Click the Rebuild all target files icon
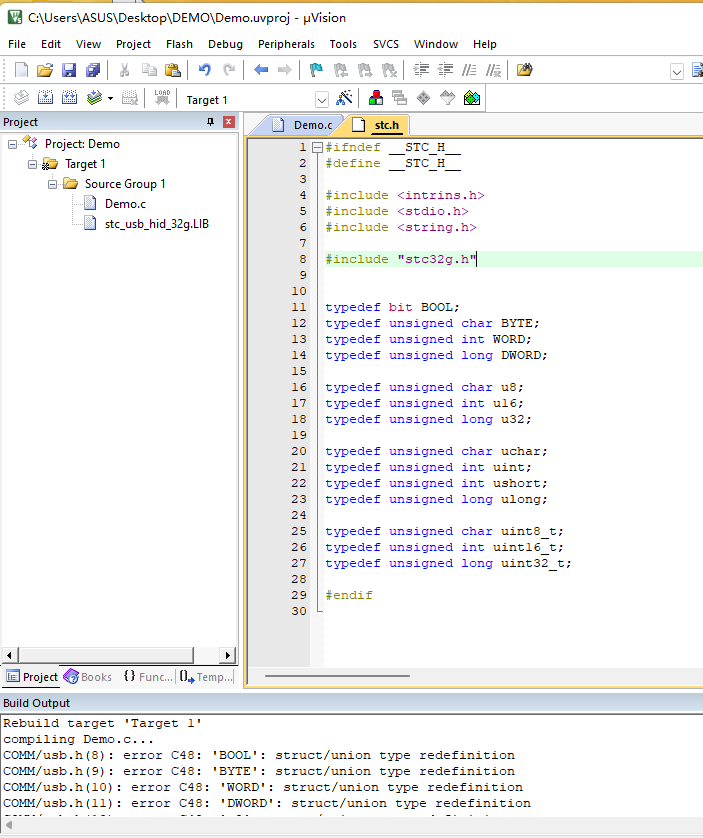 (69, 98)
